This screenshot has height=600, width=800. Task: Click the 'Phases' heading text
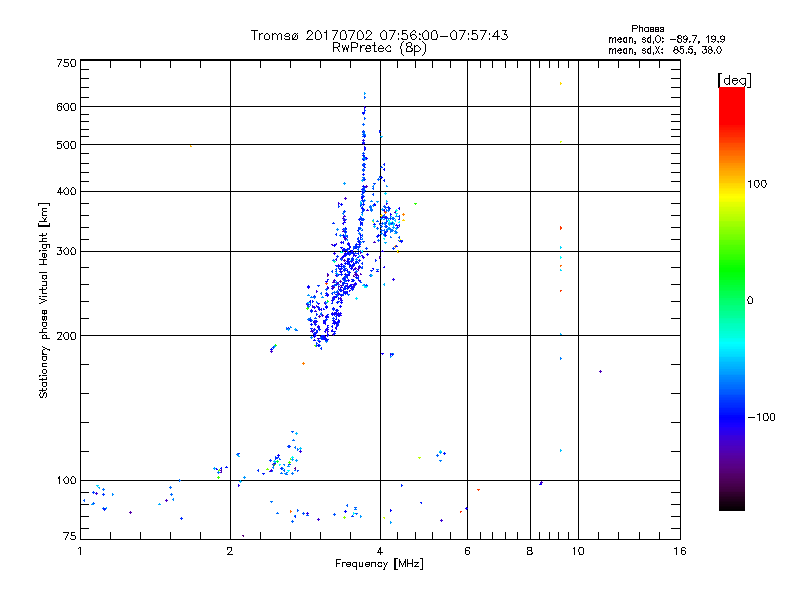point(647,29)
